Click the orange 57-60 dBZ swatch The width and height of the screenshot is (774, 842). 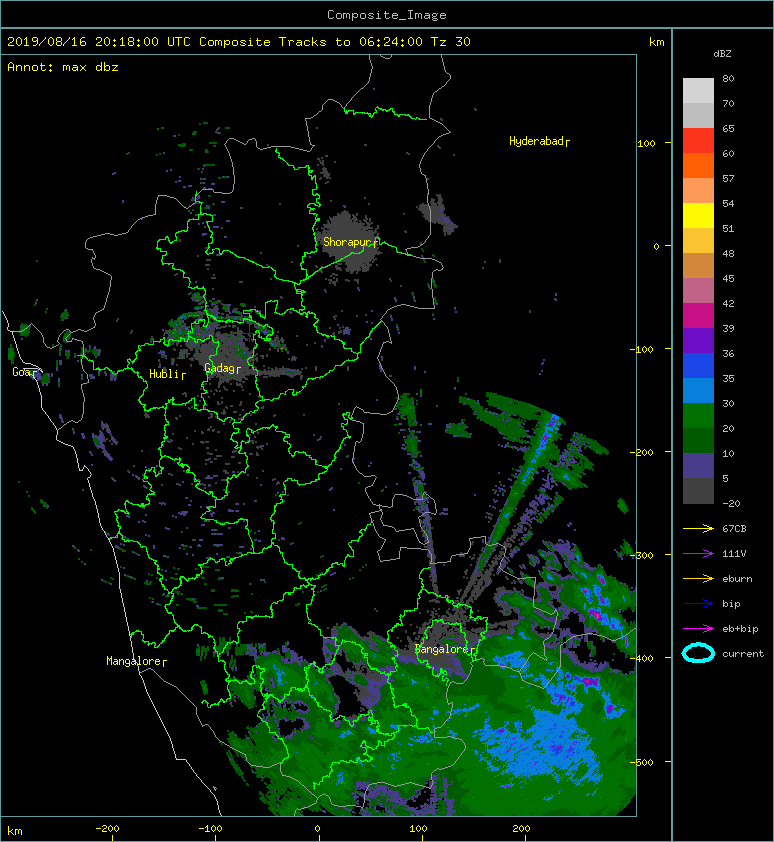pos(698,165)
